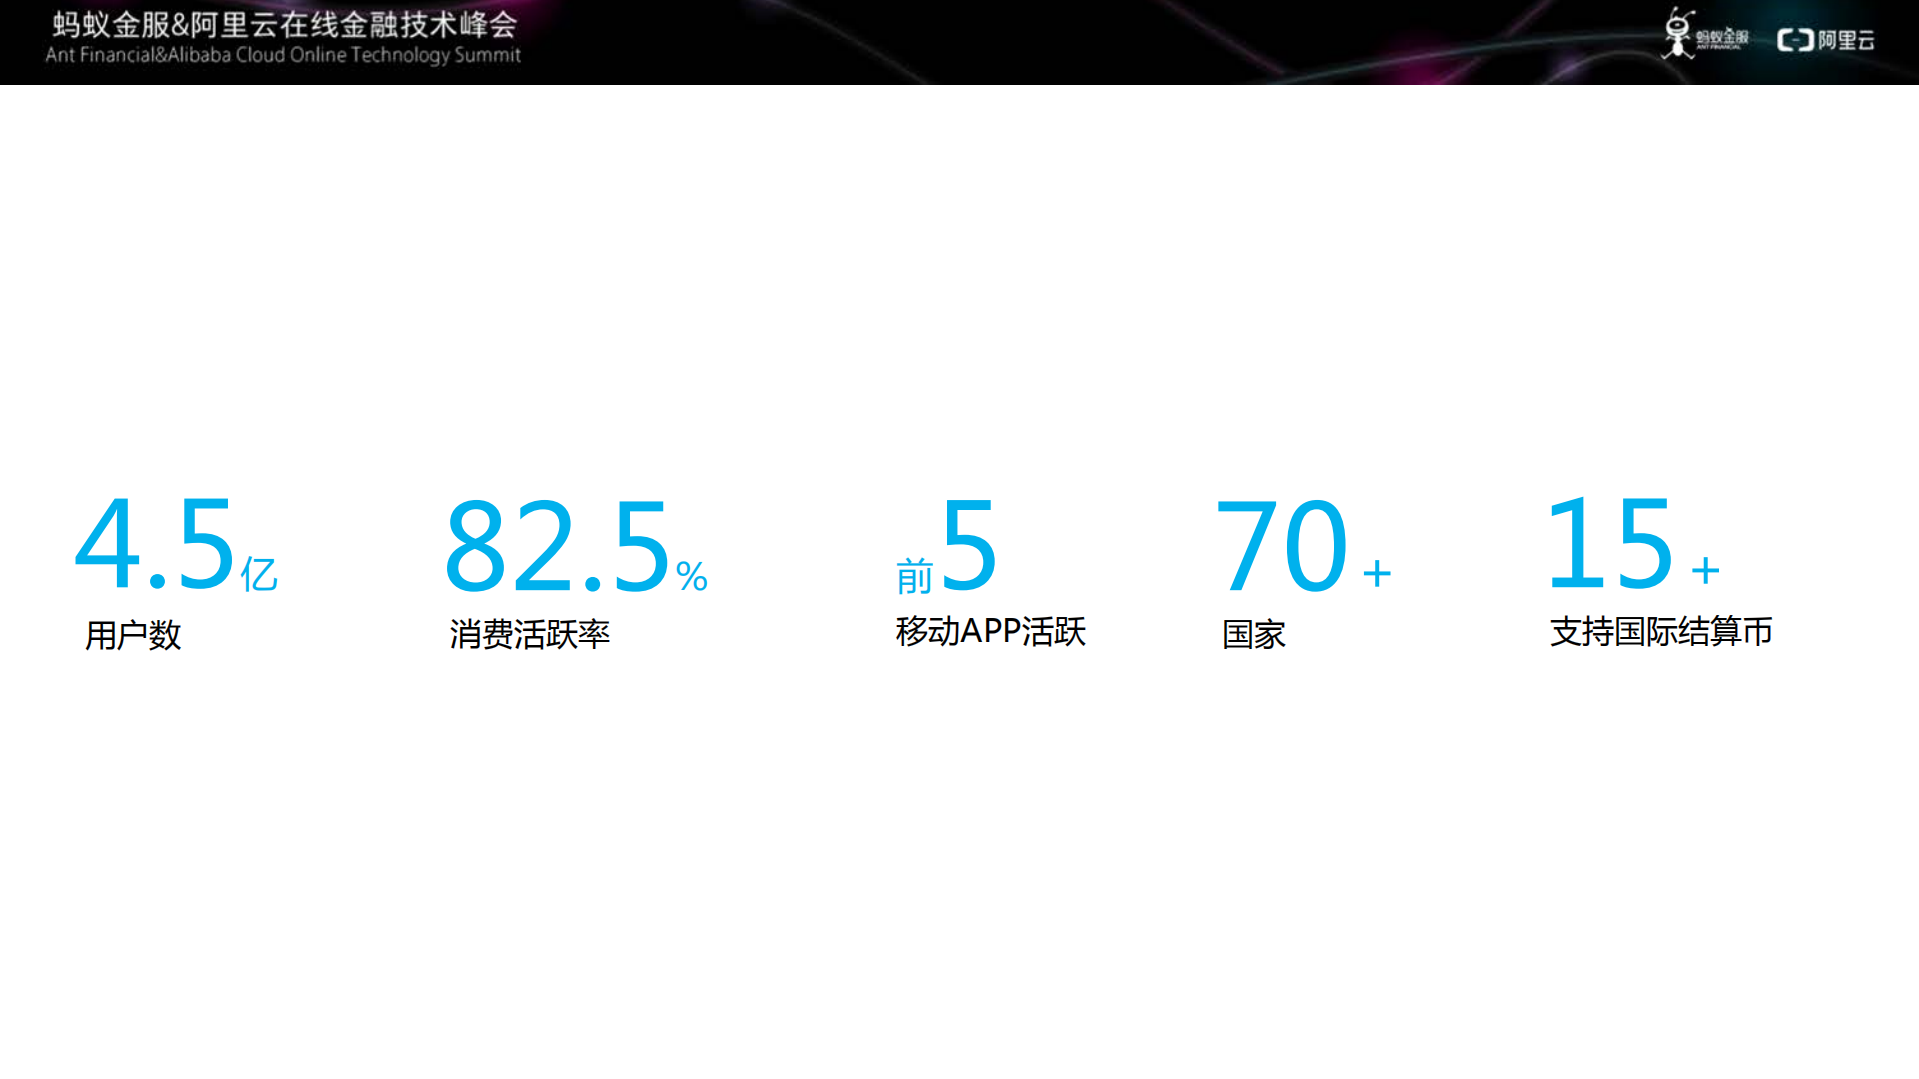1919x1079 pixels.
Task: Click the large blue 15 number
Action: tap(1610, 545)
